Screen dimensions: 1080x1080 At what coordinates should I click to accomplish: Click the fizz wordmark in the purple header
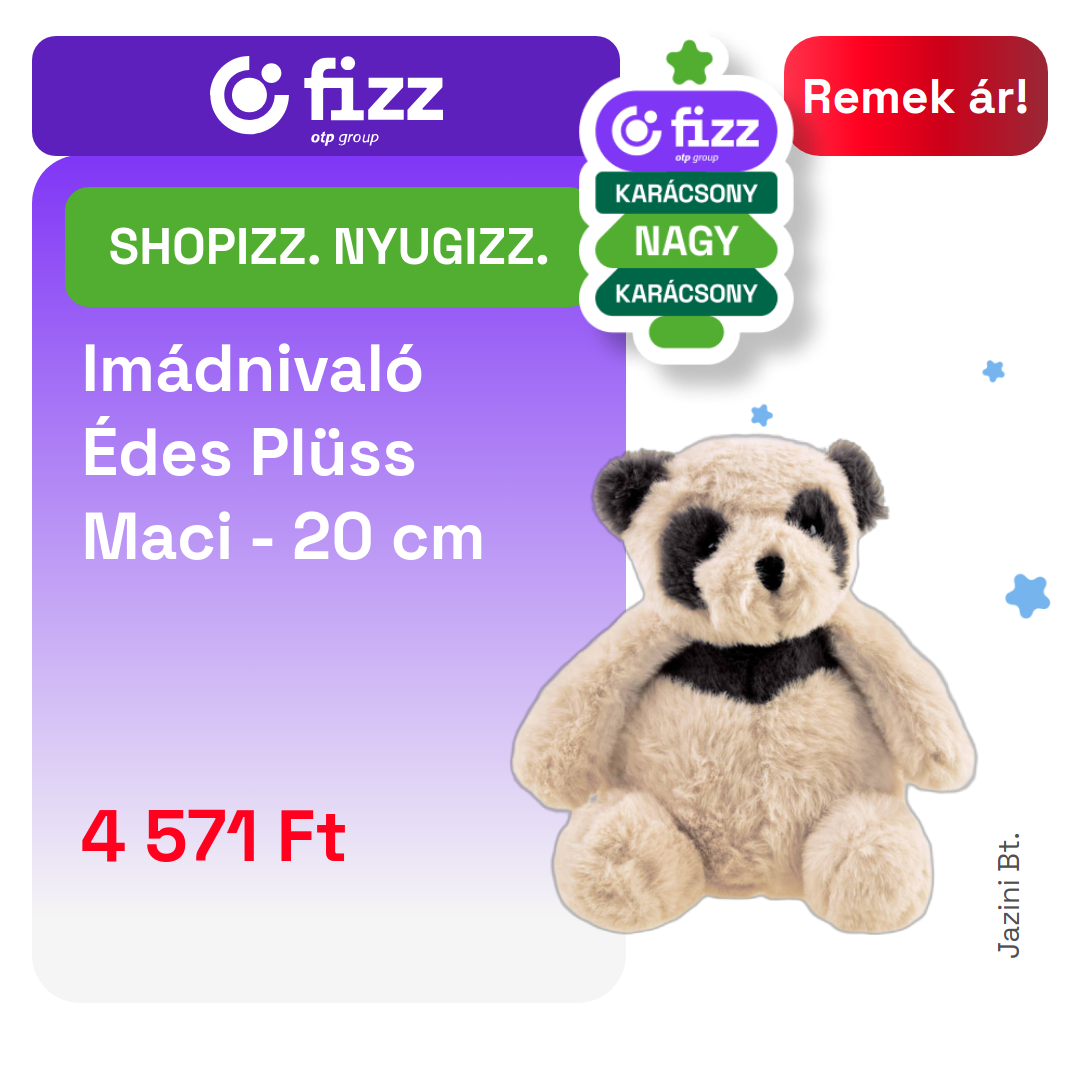coord(373,90)
